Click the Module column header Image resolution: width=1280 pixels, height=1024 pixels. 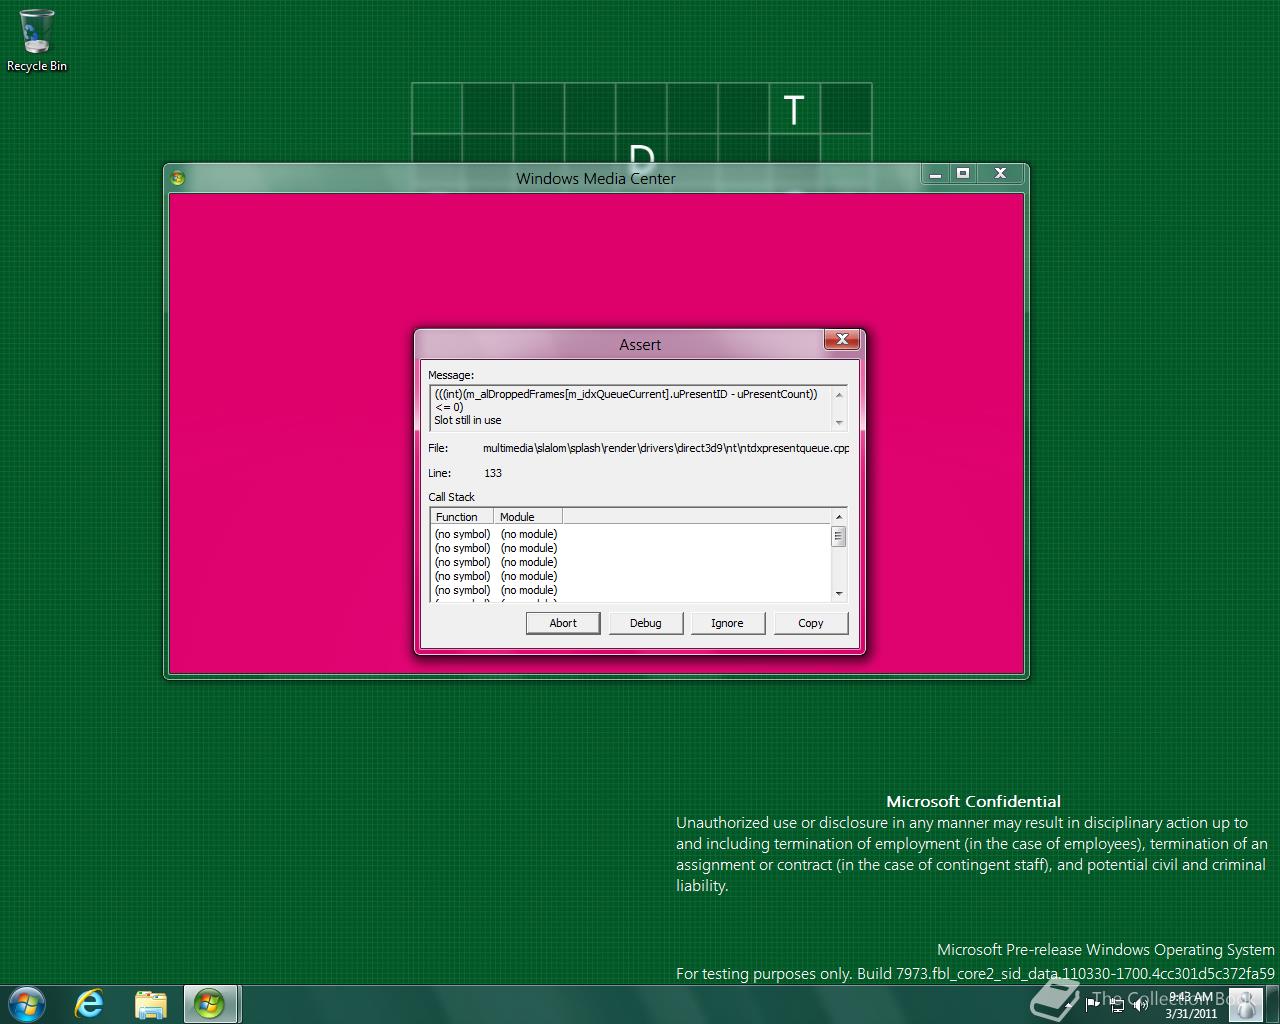click(x=528, y=517)
